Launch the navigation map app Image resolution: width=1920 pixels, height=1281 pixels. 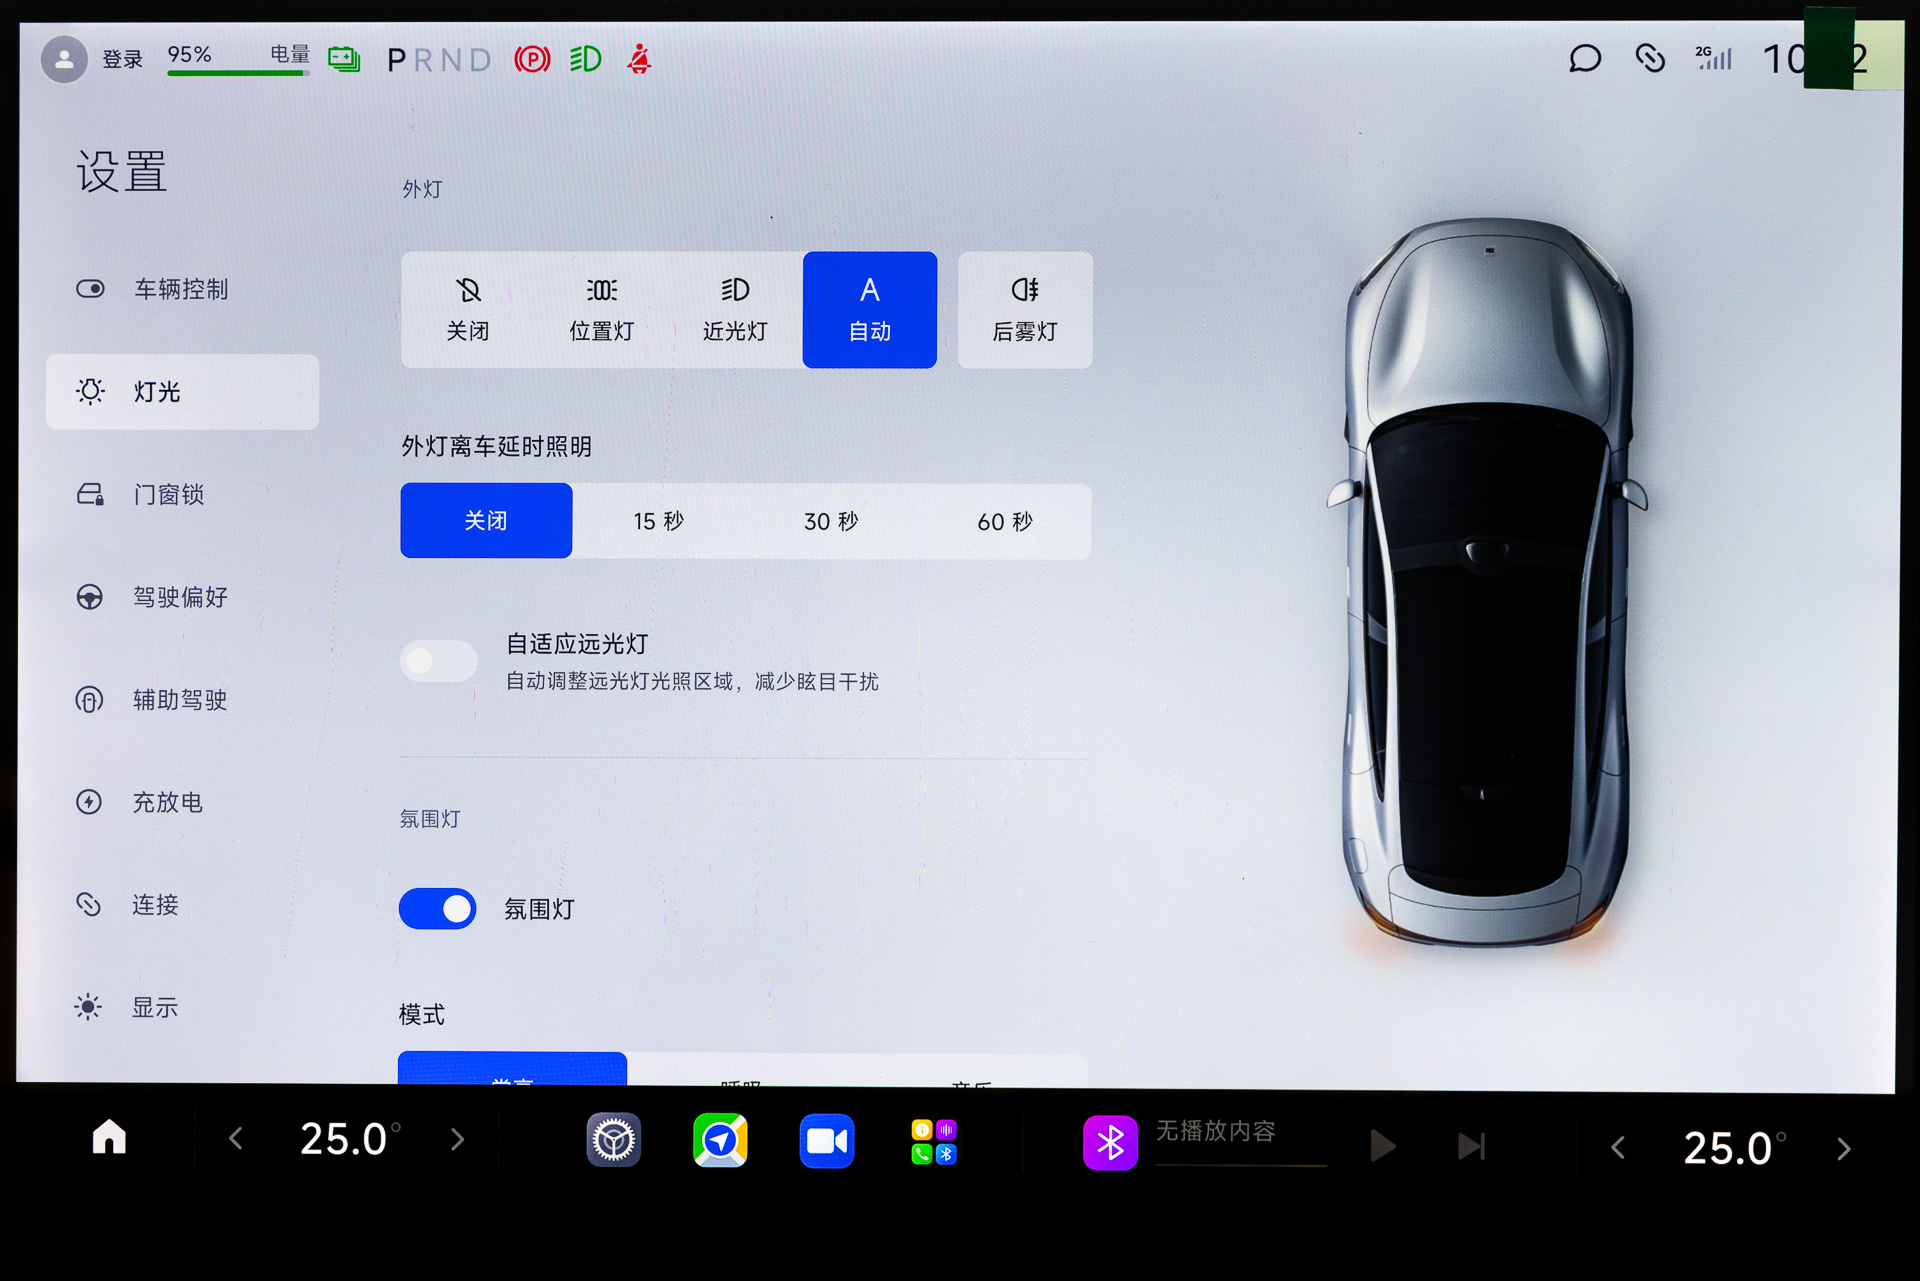(720, 1140)
